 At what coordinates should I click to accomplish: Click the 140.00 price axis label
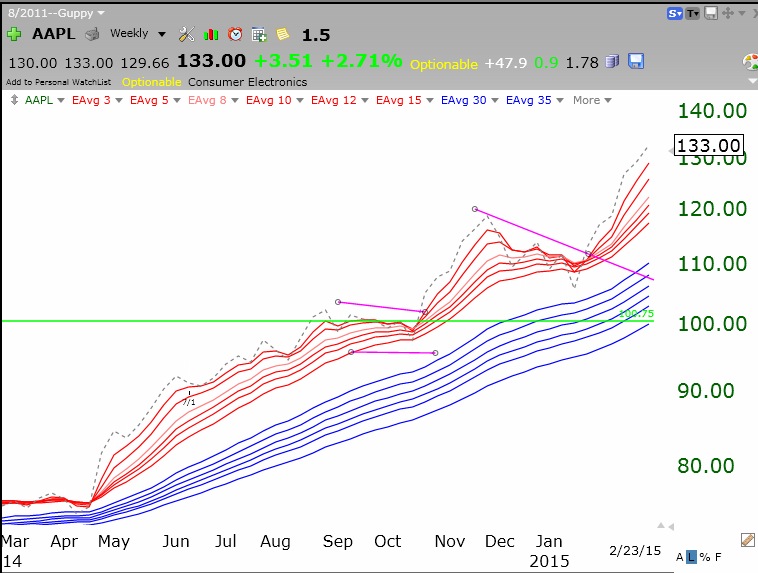point(713,111)
